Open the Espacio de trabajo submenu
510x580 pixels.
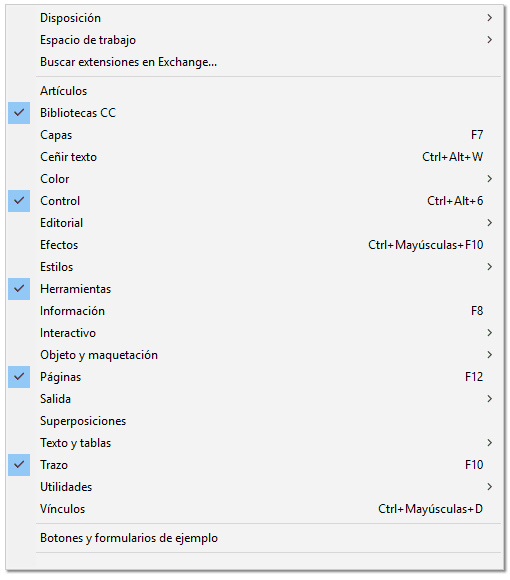pos(490,40)
